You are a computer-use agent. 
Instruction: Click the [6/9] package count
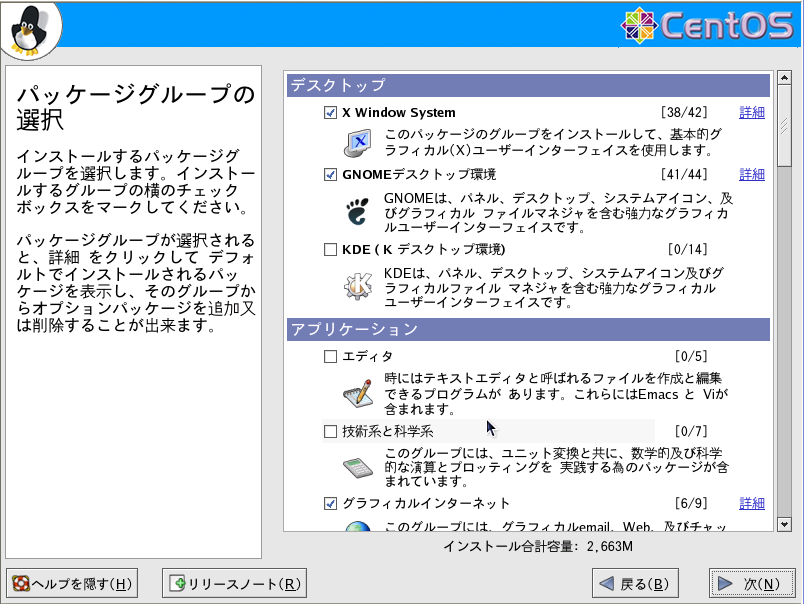[691, 504]
